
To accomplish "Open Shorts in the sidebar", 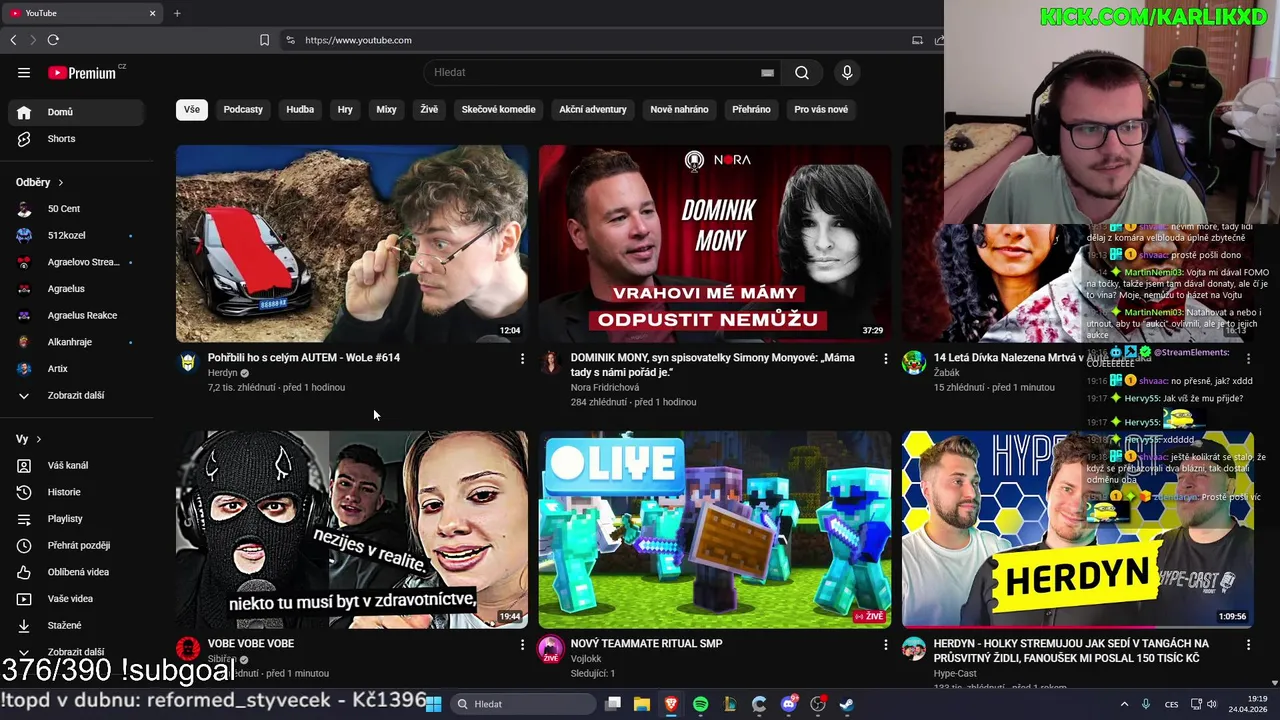I will point(76,139).
